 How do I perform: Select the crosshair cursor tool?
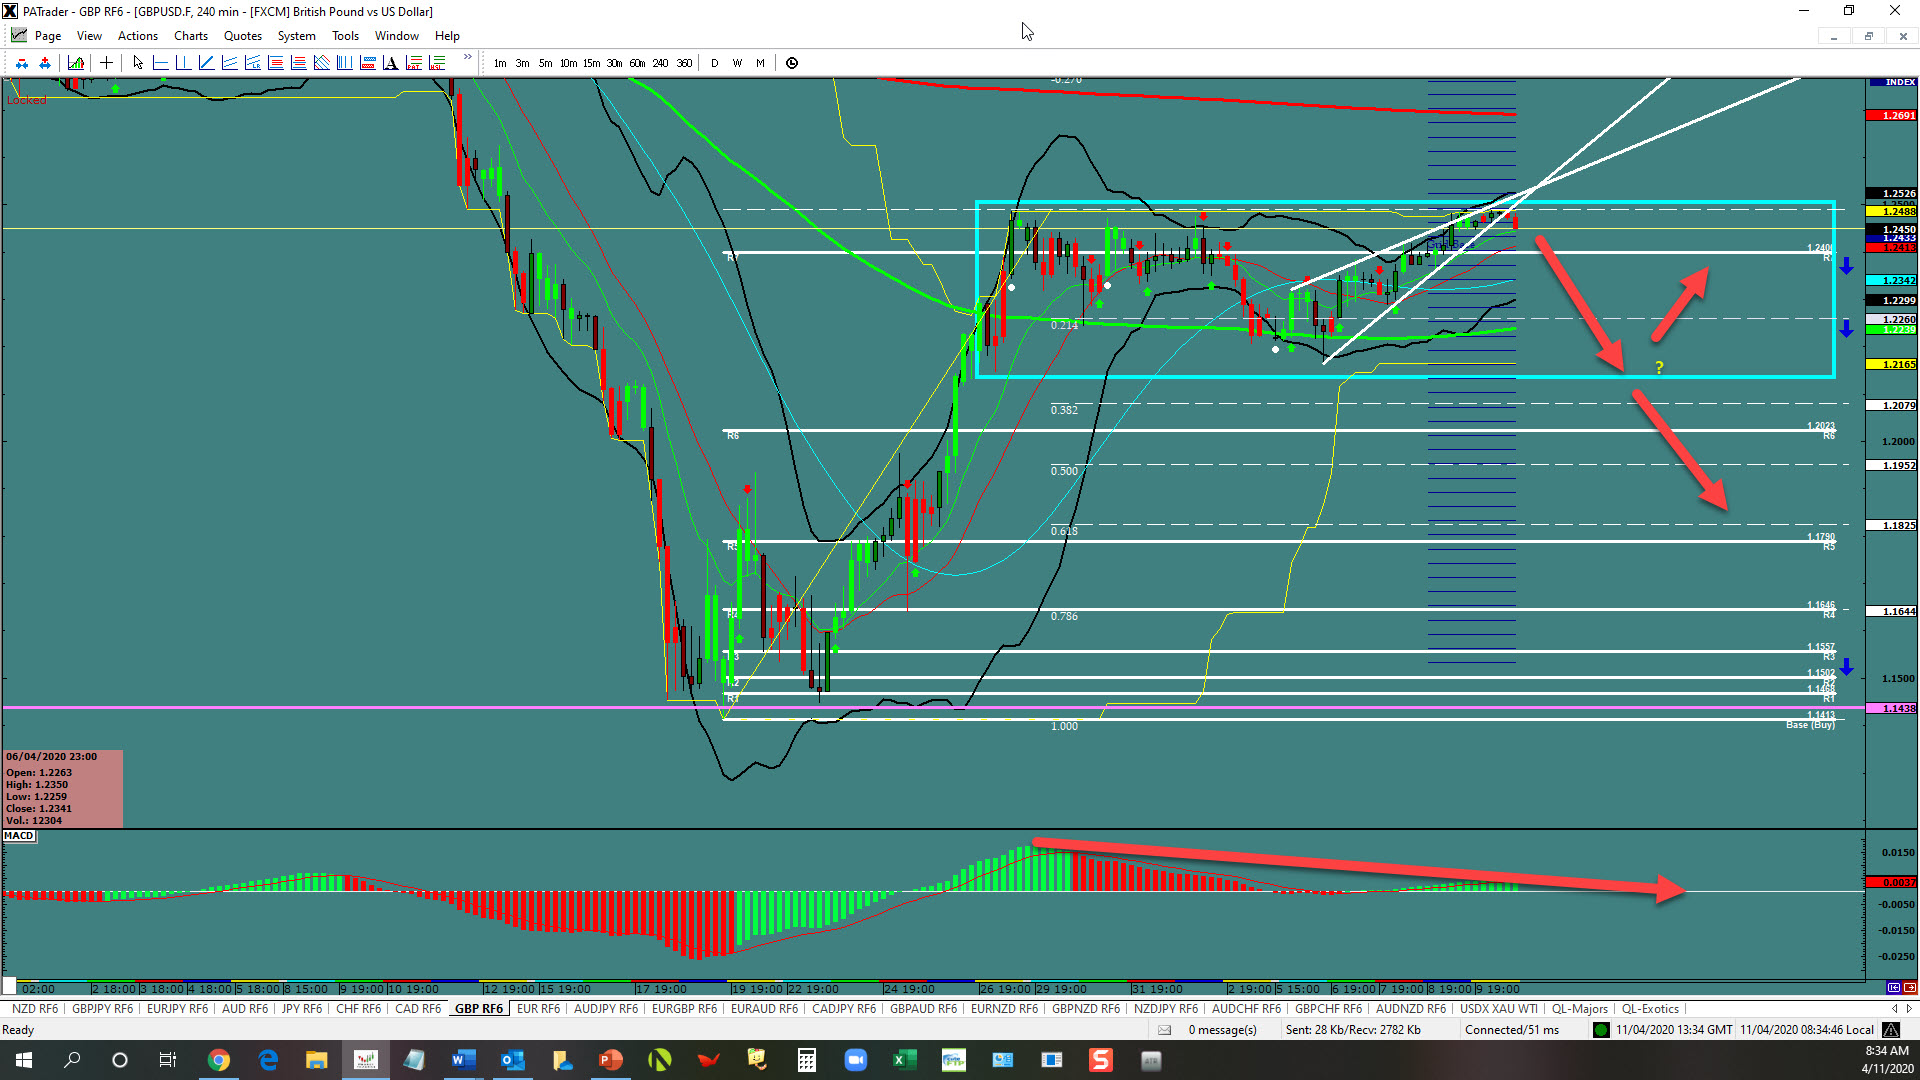(x=106, y=63)
